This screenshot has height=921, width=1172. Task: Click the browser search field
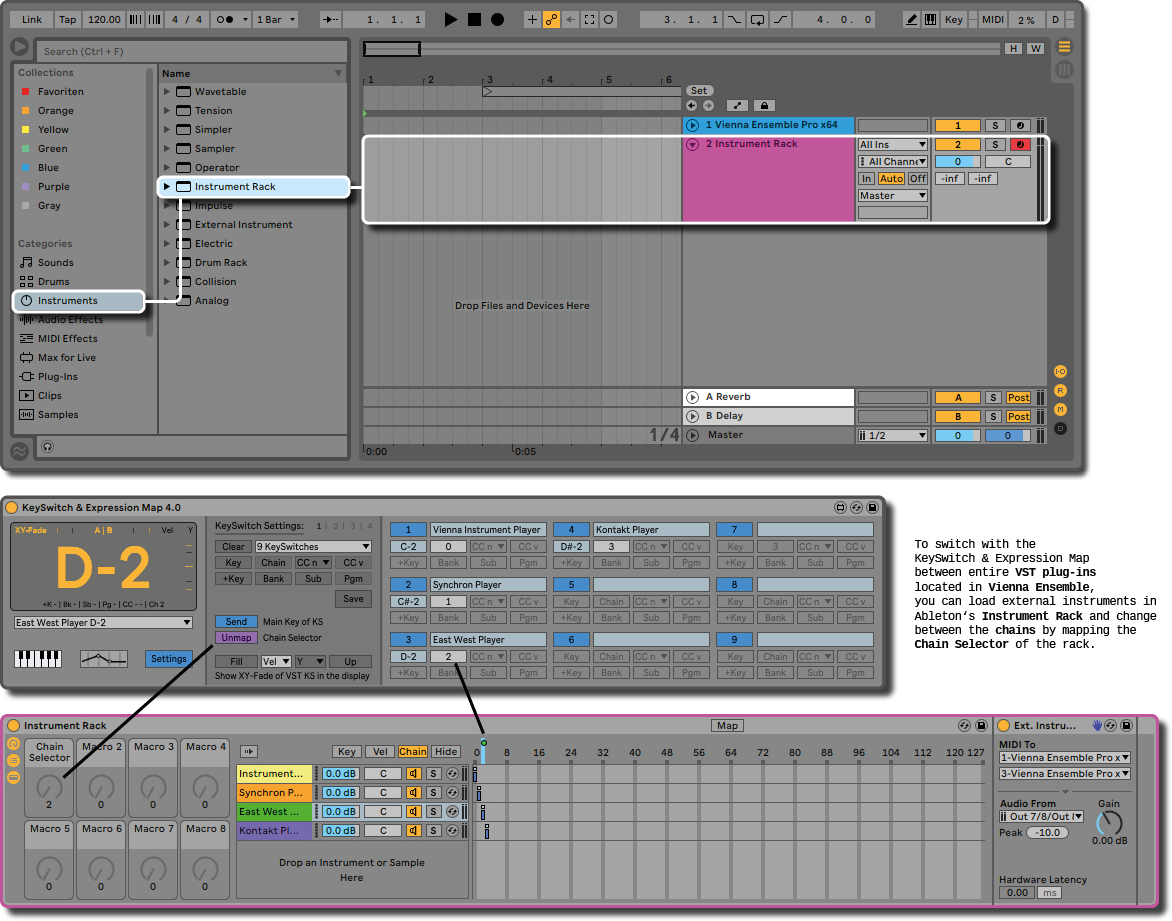(192, 51)
